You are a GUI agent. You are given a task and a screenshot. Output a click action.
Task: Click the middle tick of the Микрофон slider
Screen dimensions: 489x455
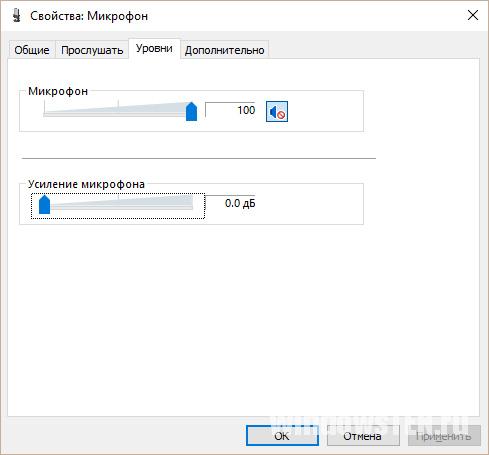tap(118, 103)
